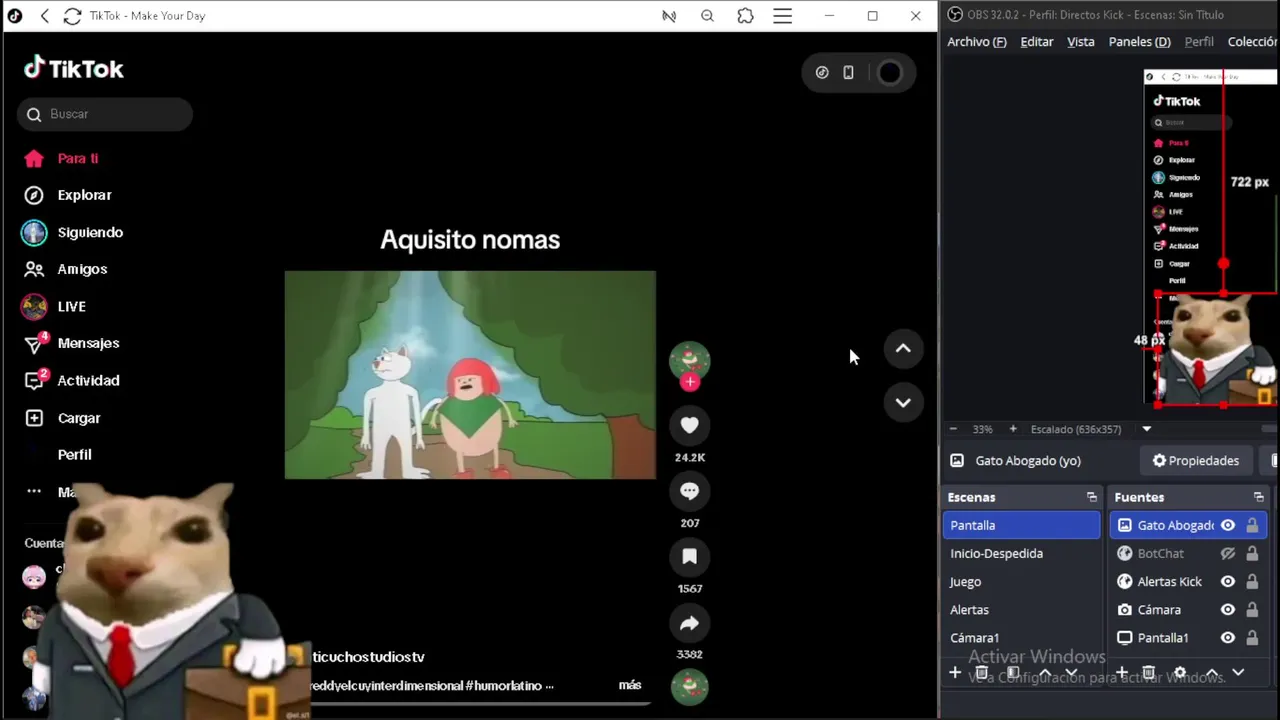Open TikTok LIVE section
The width and height of the screenshot is (1280, 720).
click(x=54, y=306)
